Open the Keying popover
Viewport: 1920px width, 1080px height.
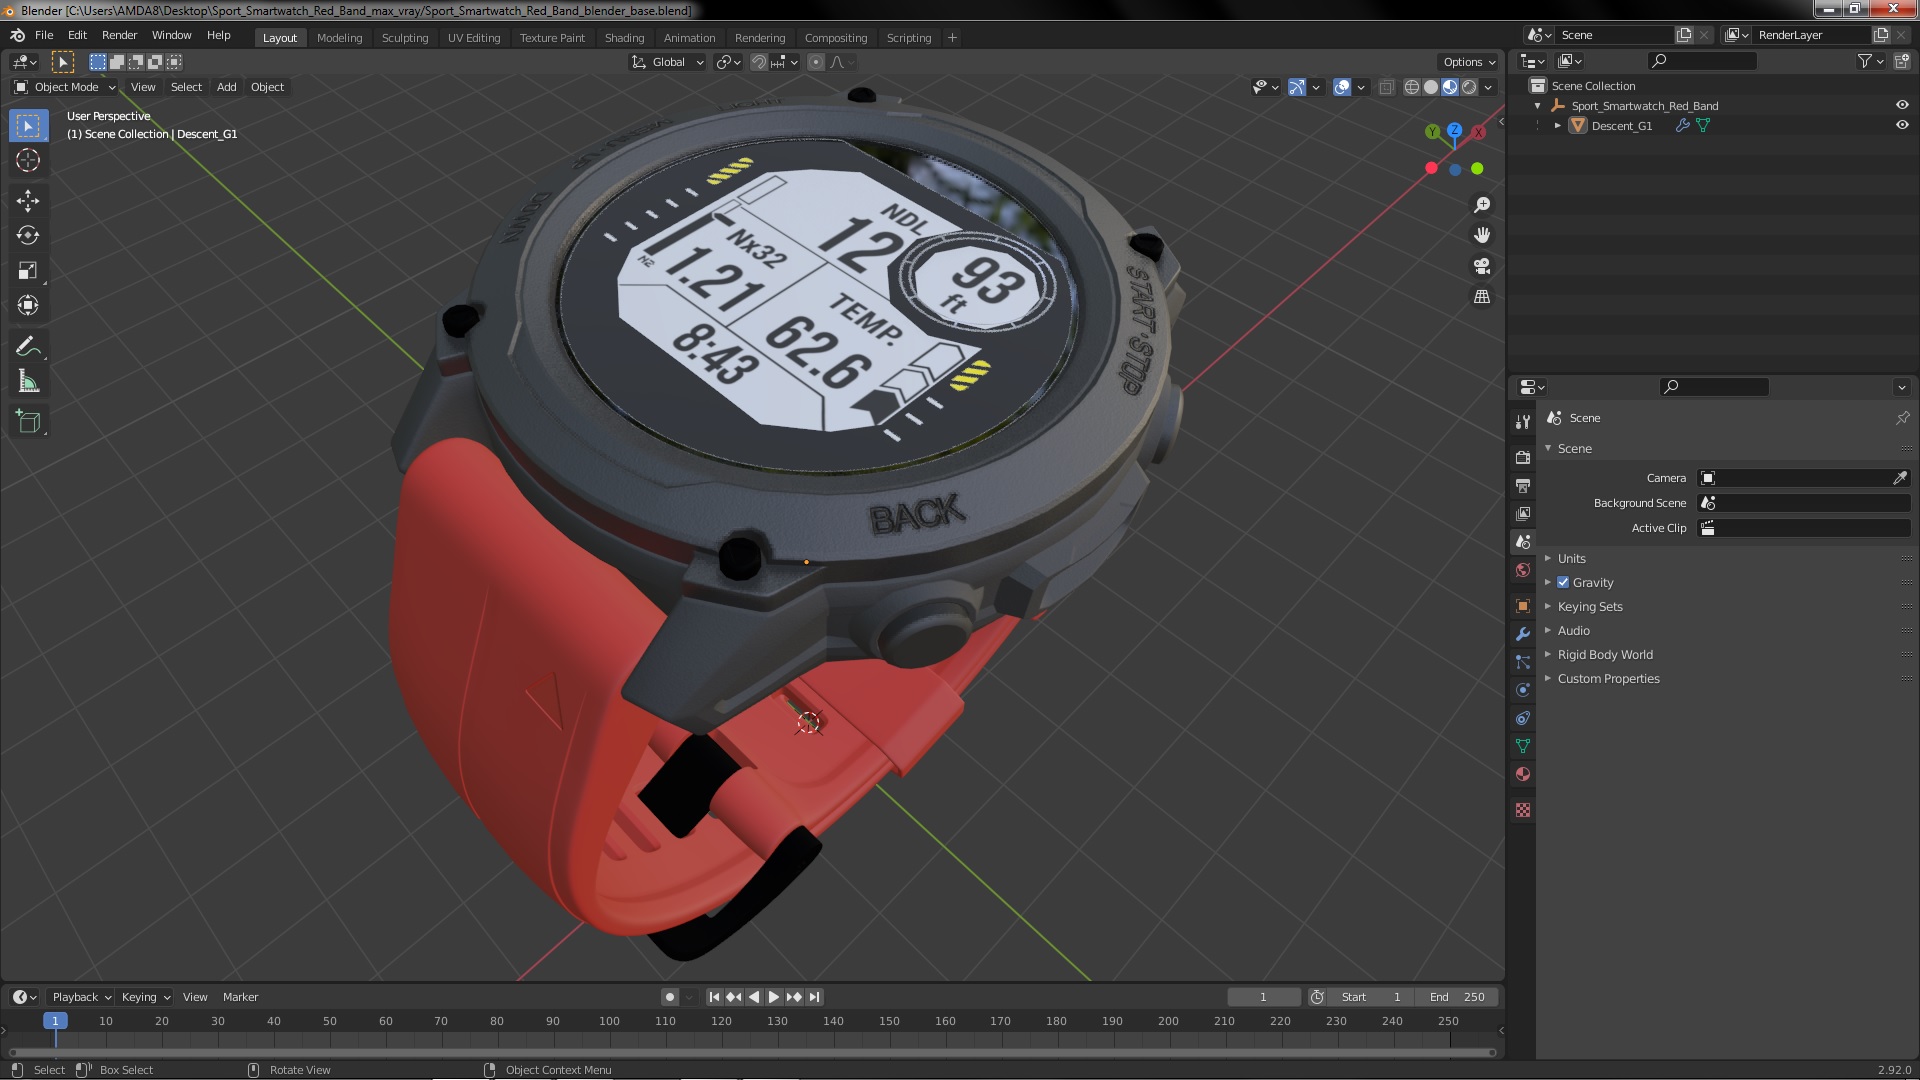[x=145, y=997]
